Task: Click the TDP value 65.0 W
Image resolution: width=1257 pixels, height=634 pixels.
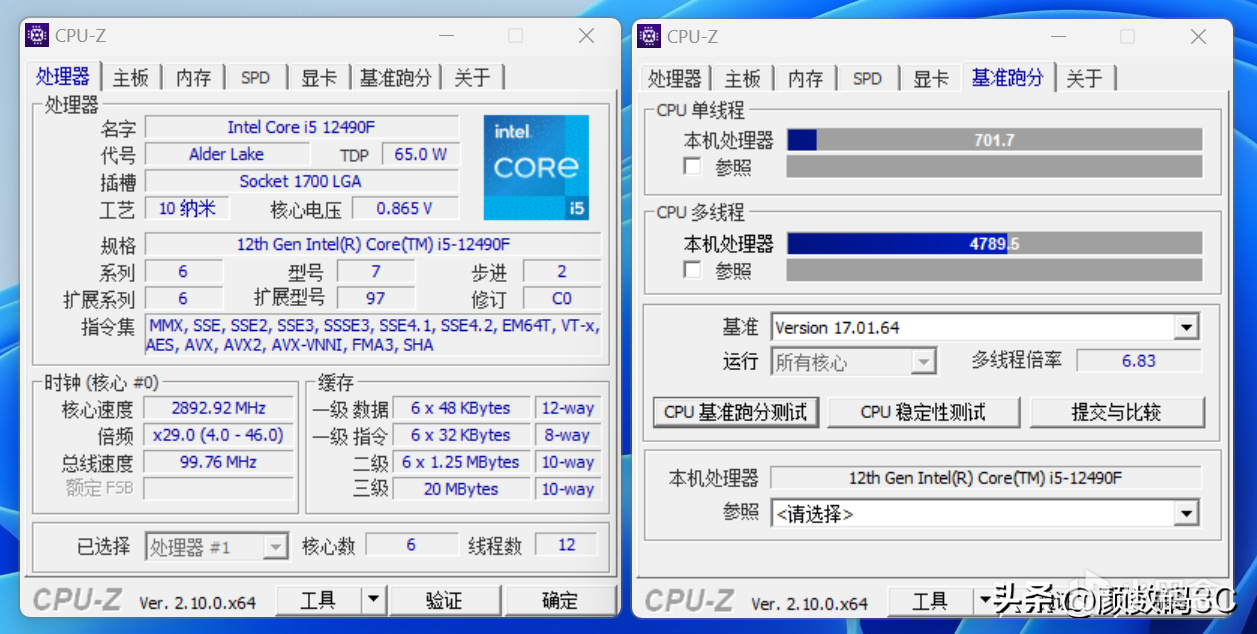Action: point(419,154)
